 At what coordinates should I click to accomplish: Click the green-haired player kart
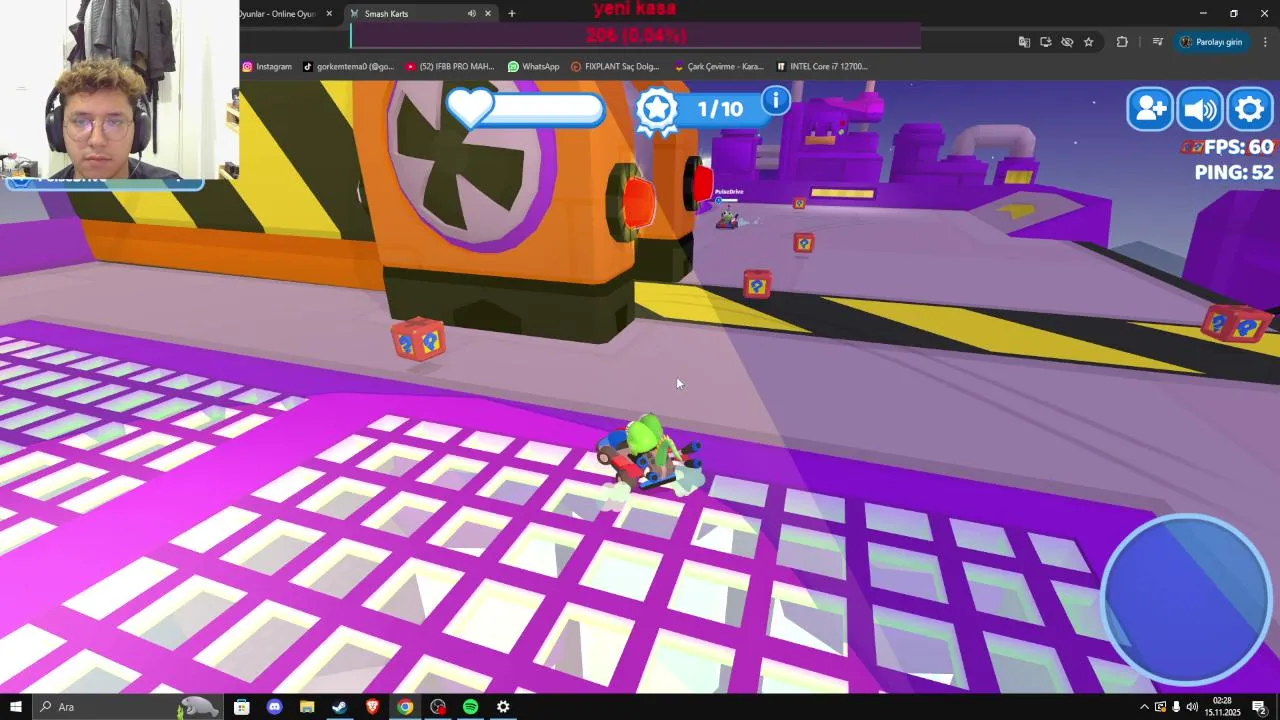point(649,453)
